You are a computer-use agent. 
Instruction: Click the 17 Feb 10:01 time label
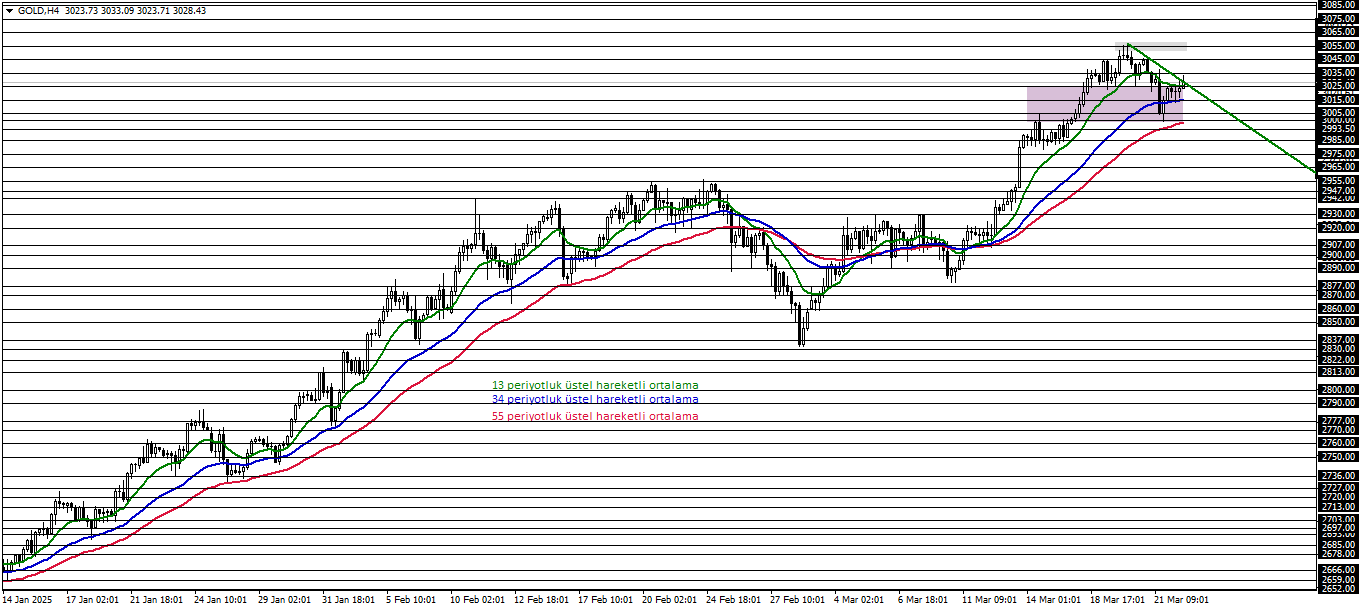(604, 600)
